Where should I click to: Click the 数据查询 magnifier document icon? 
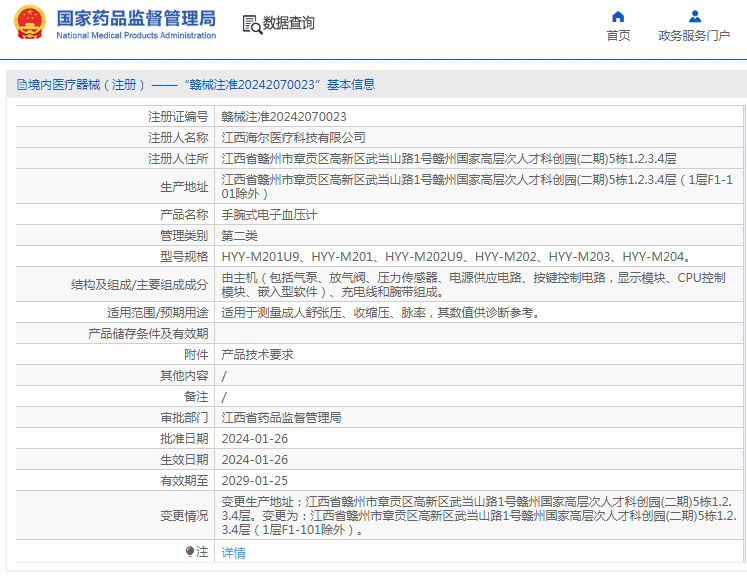251,24
